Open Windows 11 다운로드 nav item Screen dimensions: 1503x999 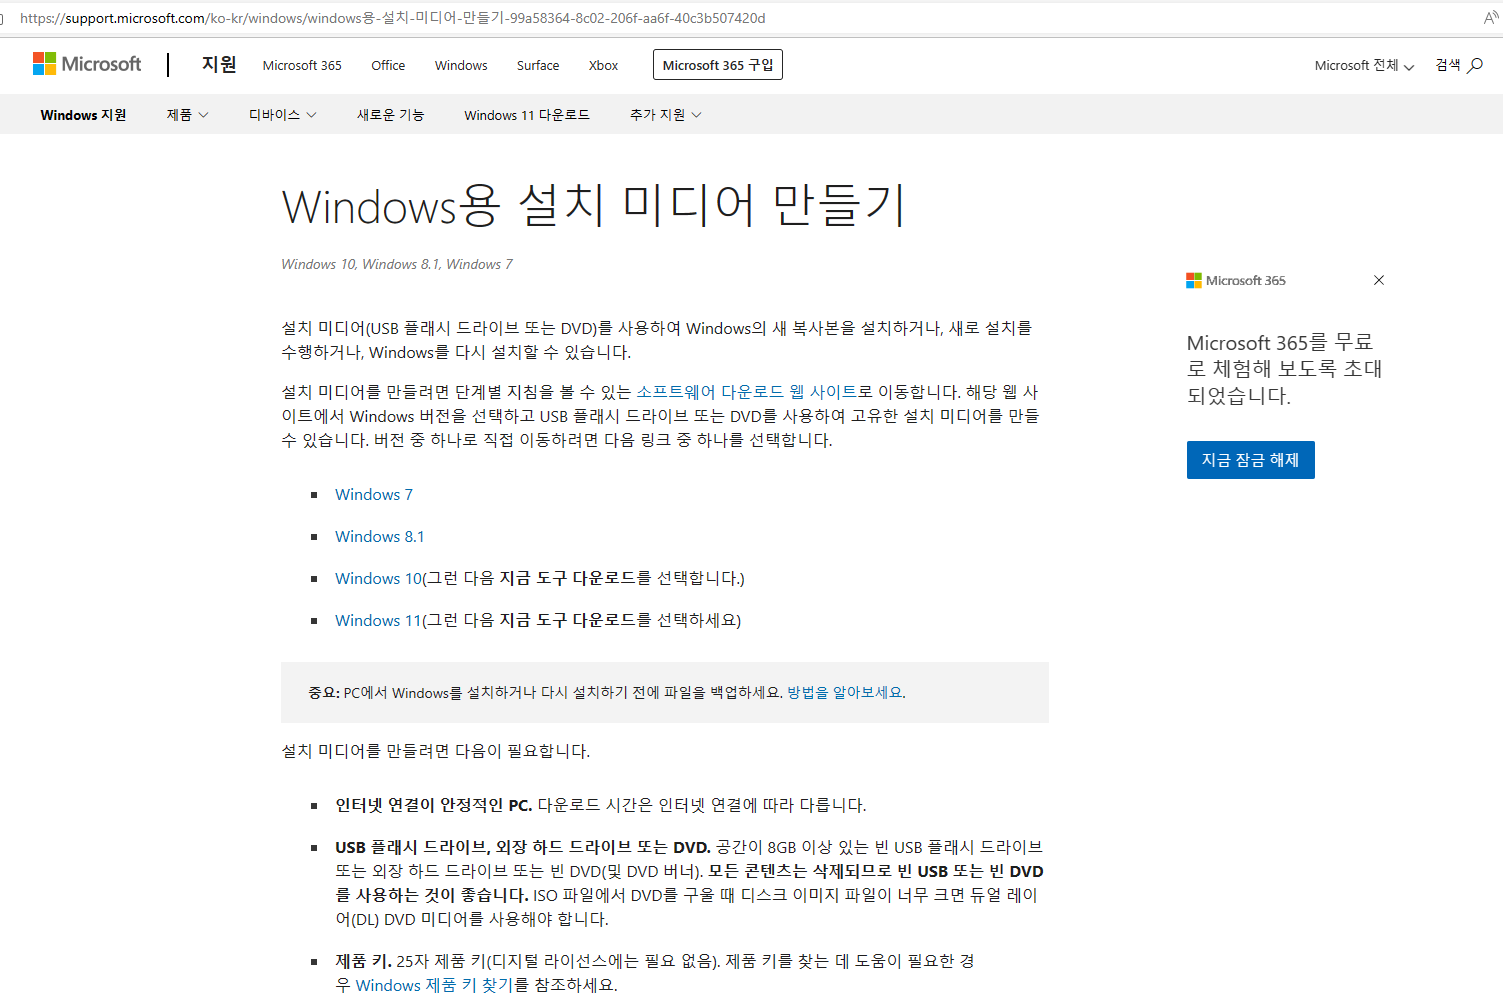527,115
